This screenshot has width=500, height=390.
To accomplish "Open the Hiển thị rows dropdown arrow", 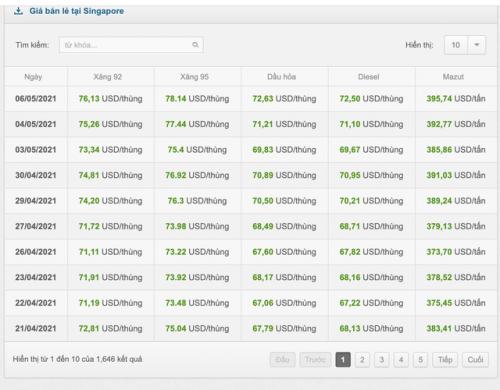I will click(x=477, y=45).
